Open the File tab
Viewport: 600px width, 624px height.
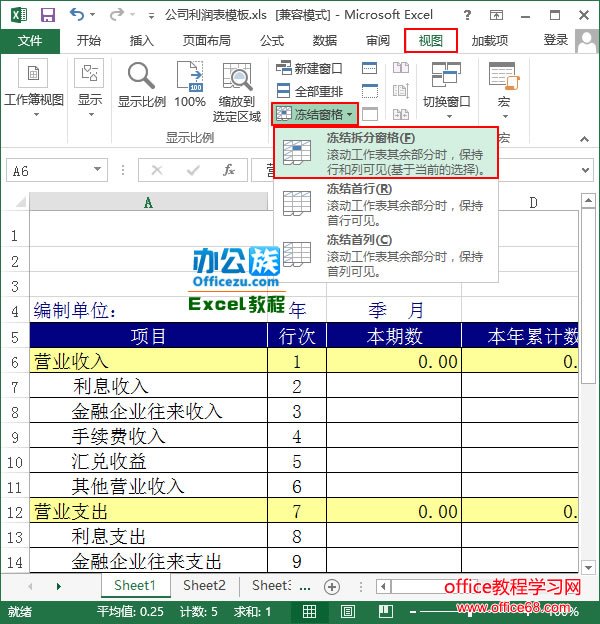point(30,41)
